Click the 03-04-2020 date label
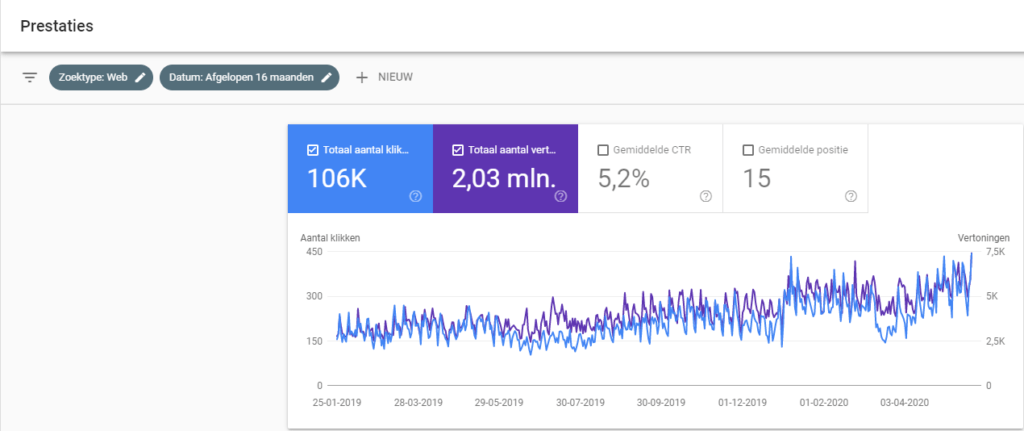 [x=904, y=402]
